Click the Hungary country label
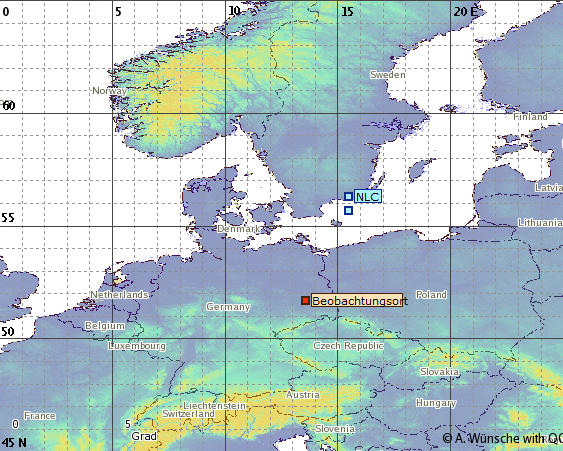Image resolution: width=563 pixels, height=451 pixels. (x=436, y=403)
